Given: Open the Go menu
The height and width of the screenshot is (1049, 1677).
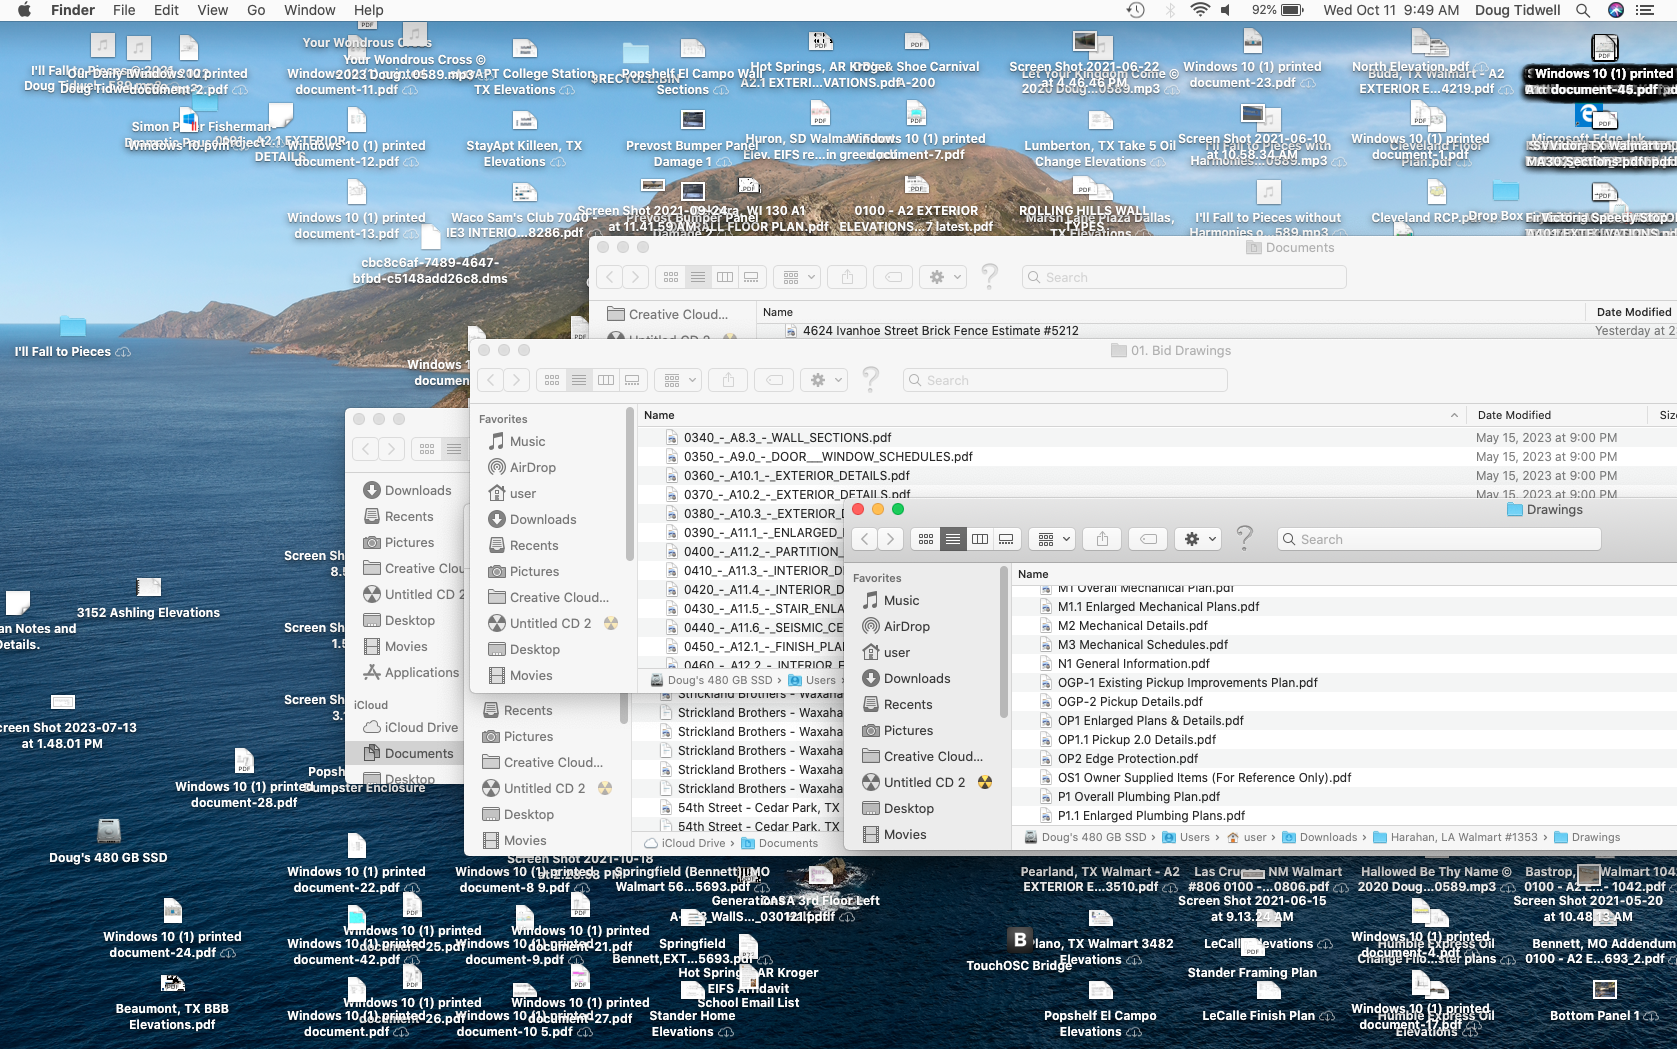Looking at the screenshot, I should coord(256,10).
